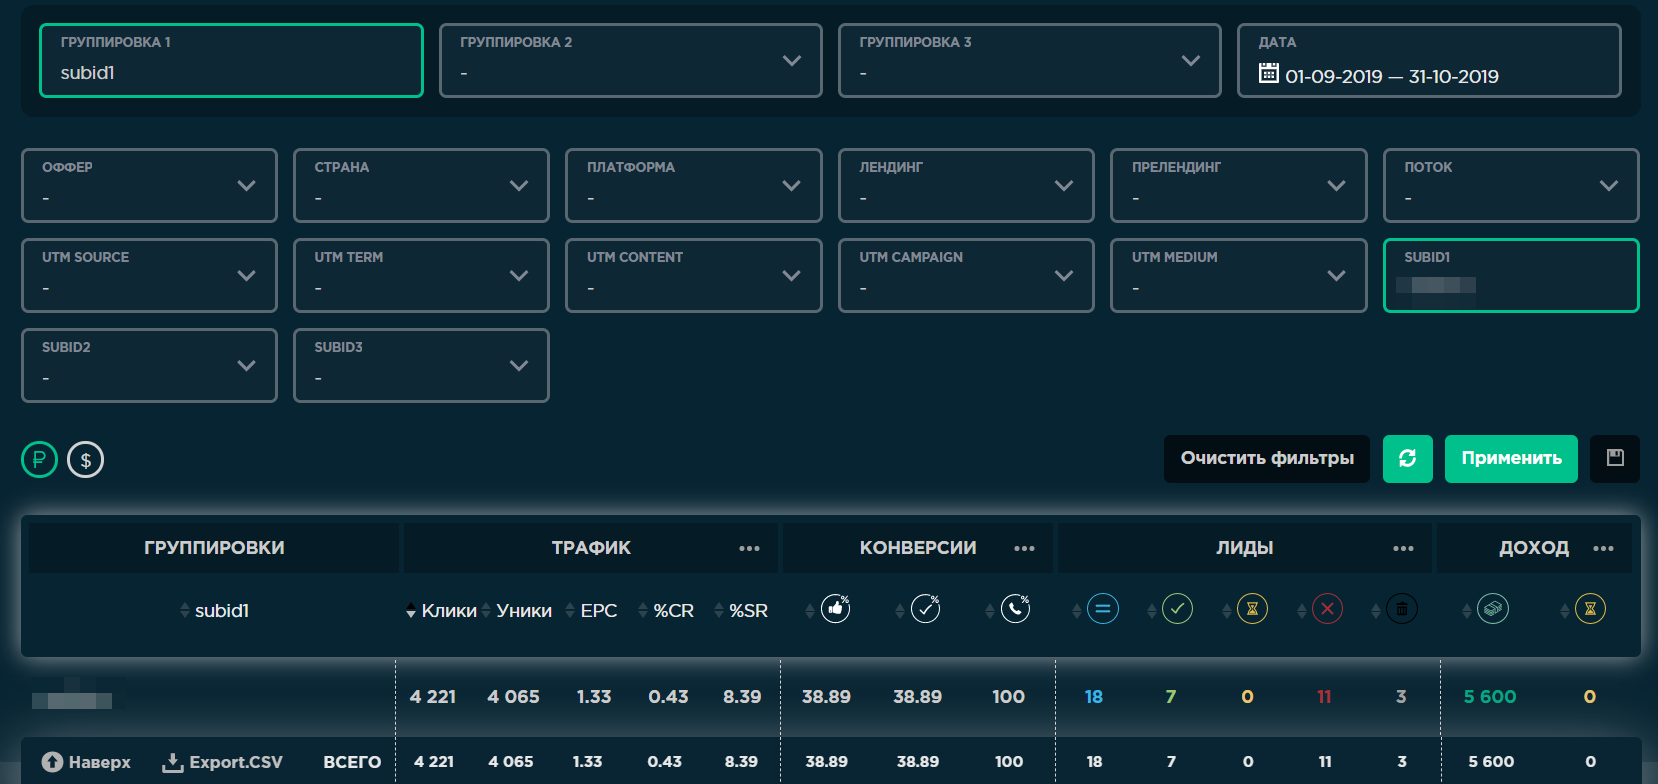Sort table by %SR column
The image size is (1658, 784).
tap(741, 610)
